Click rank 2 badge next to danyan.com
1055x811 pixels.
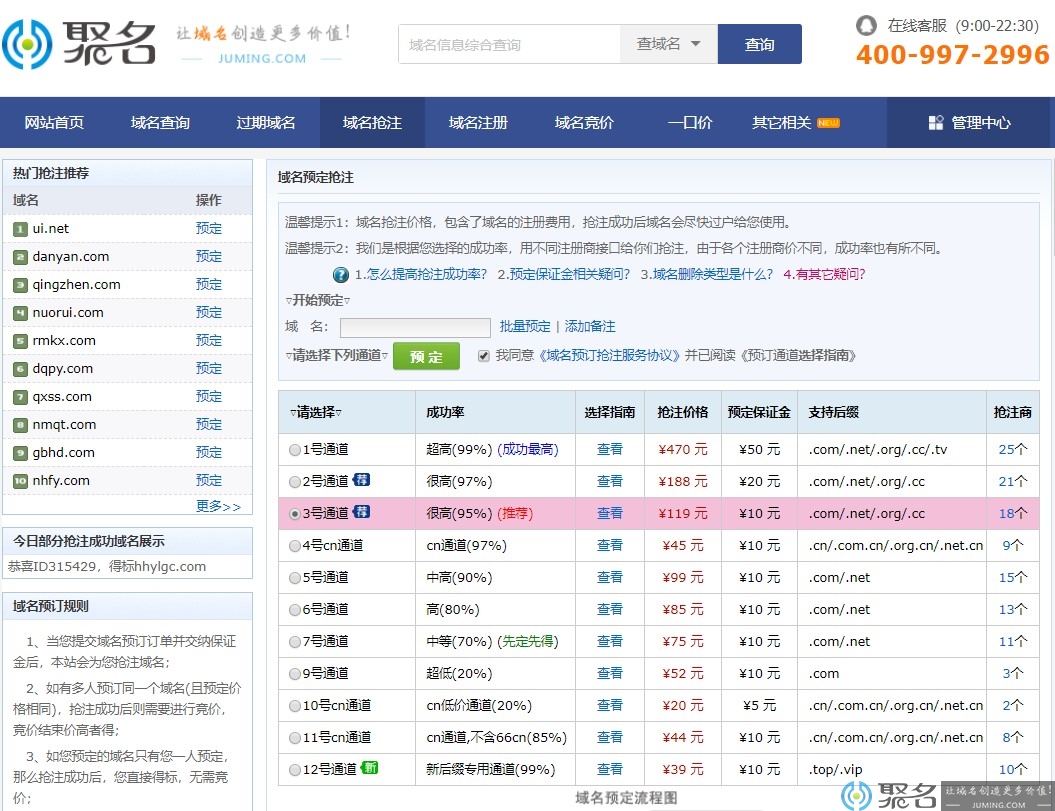point(20,257)
